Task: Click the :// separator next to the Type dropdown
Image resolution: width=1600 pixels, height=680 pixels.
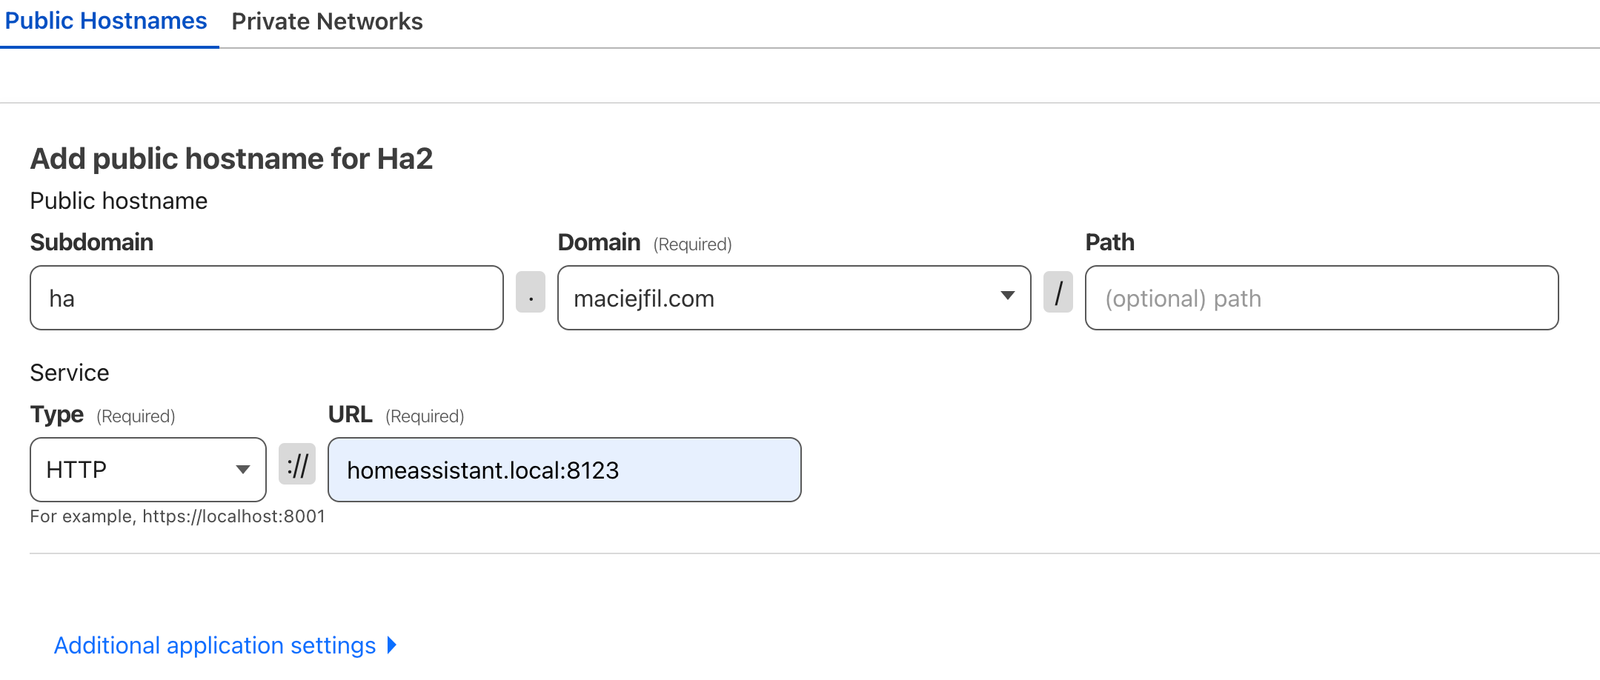Action: (297, 465)
